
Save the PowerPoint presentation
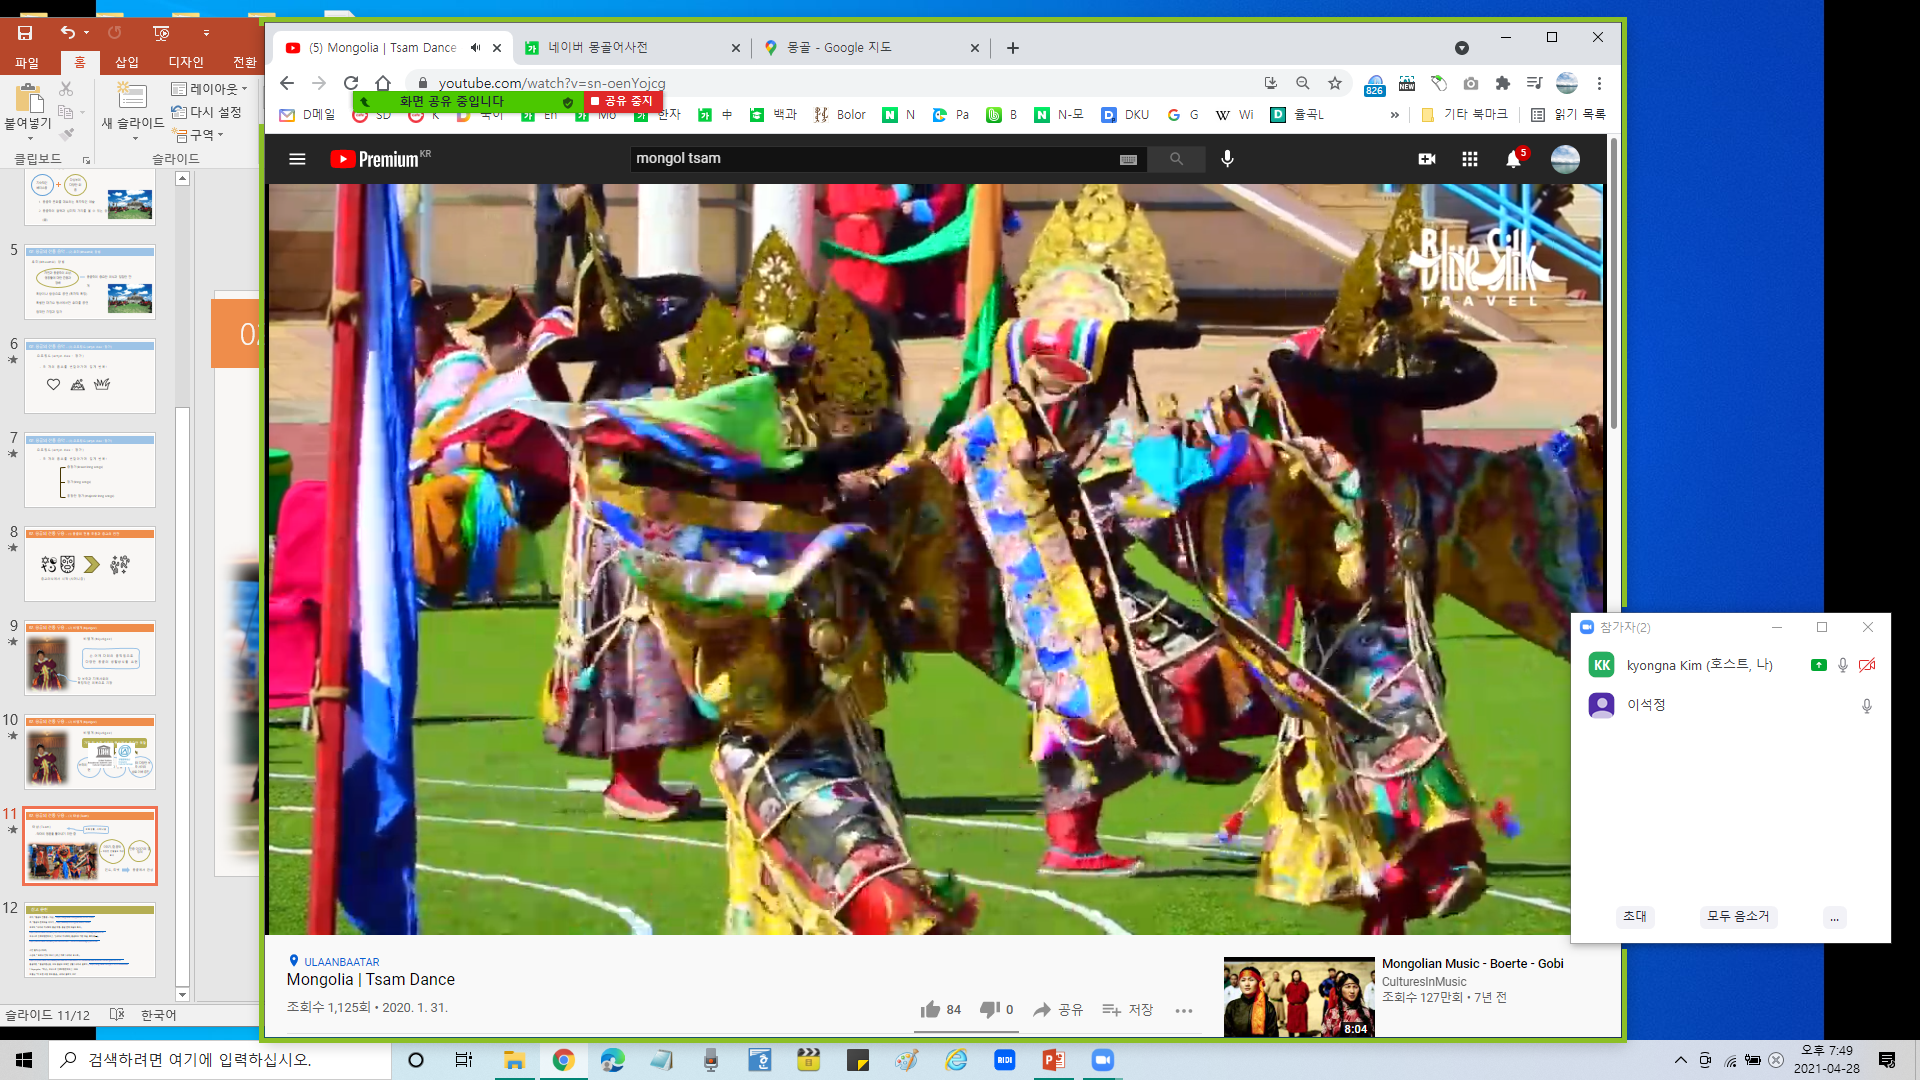[x=25, y=33]
